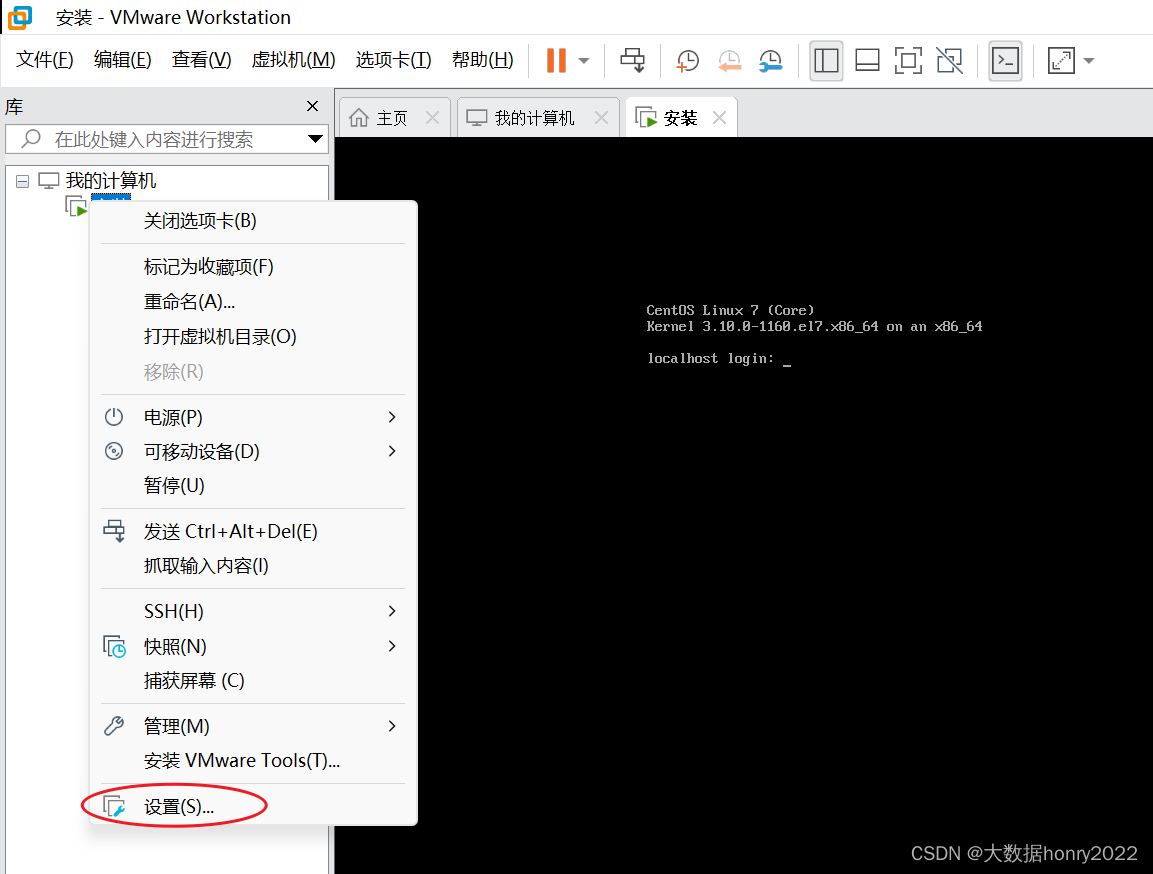Choose 安装 VMware Tools(T)... menu entry
The image size is (1153, 874).
[253, 761]
